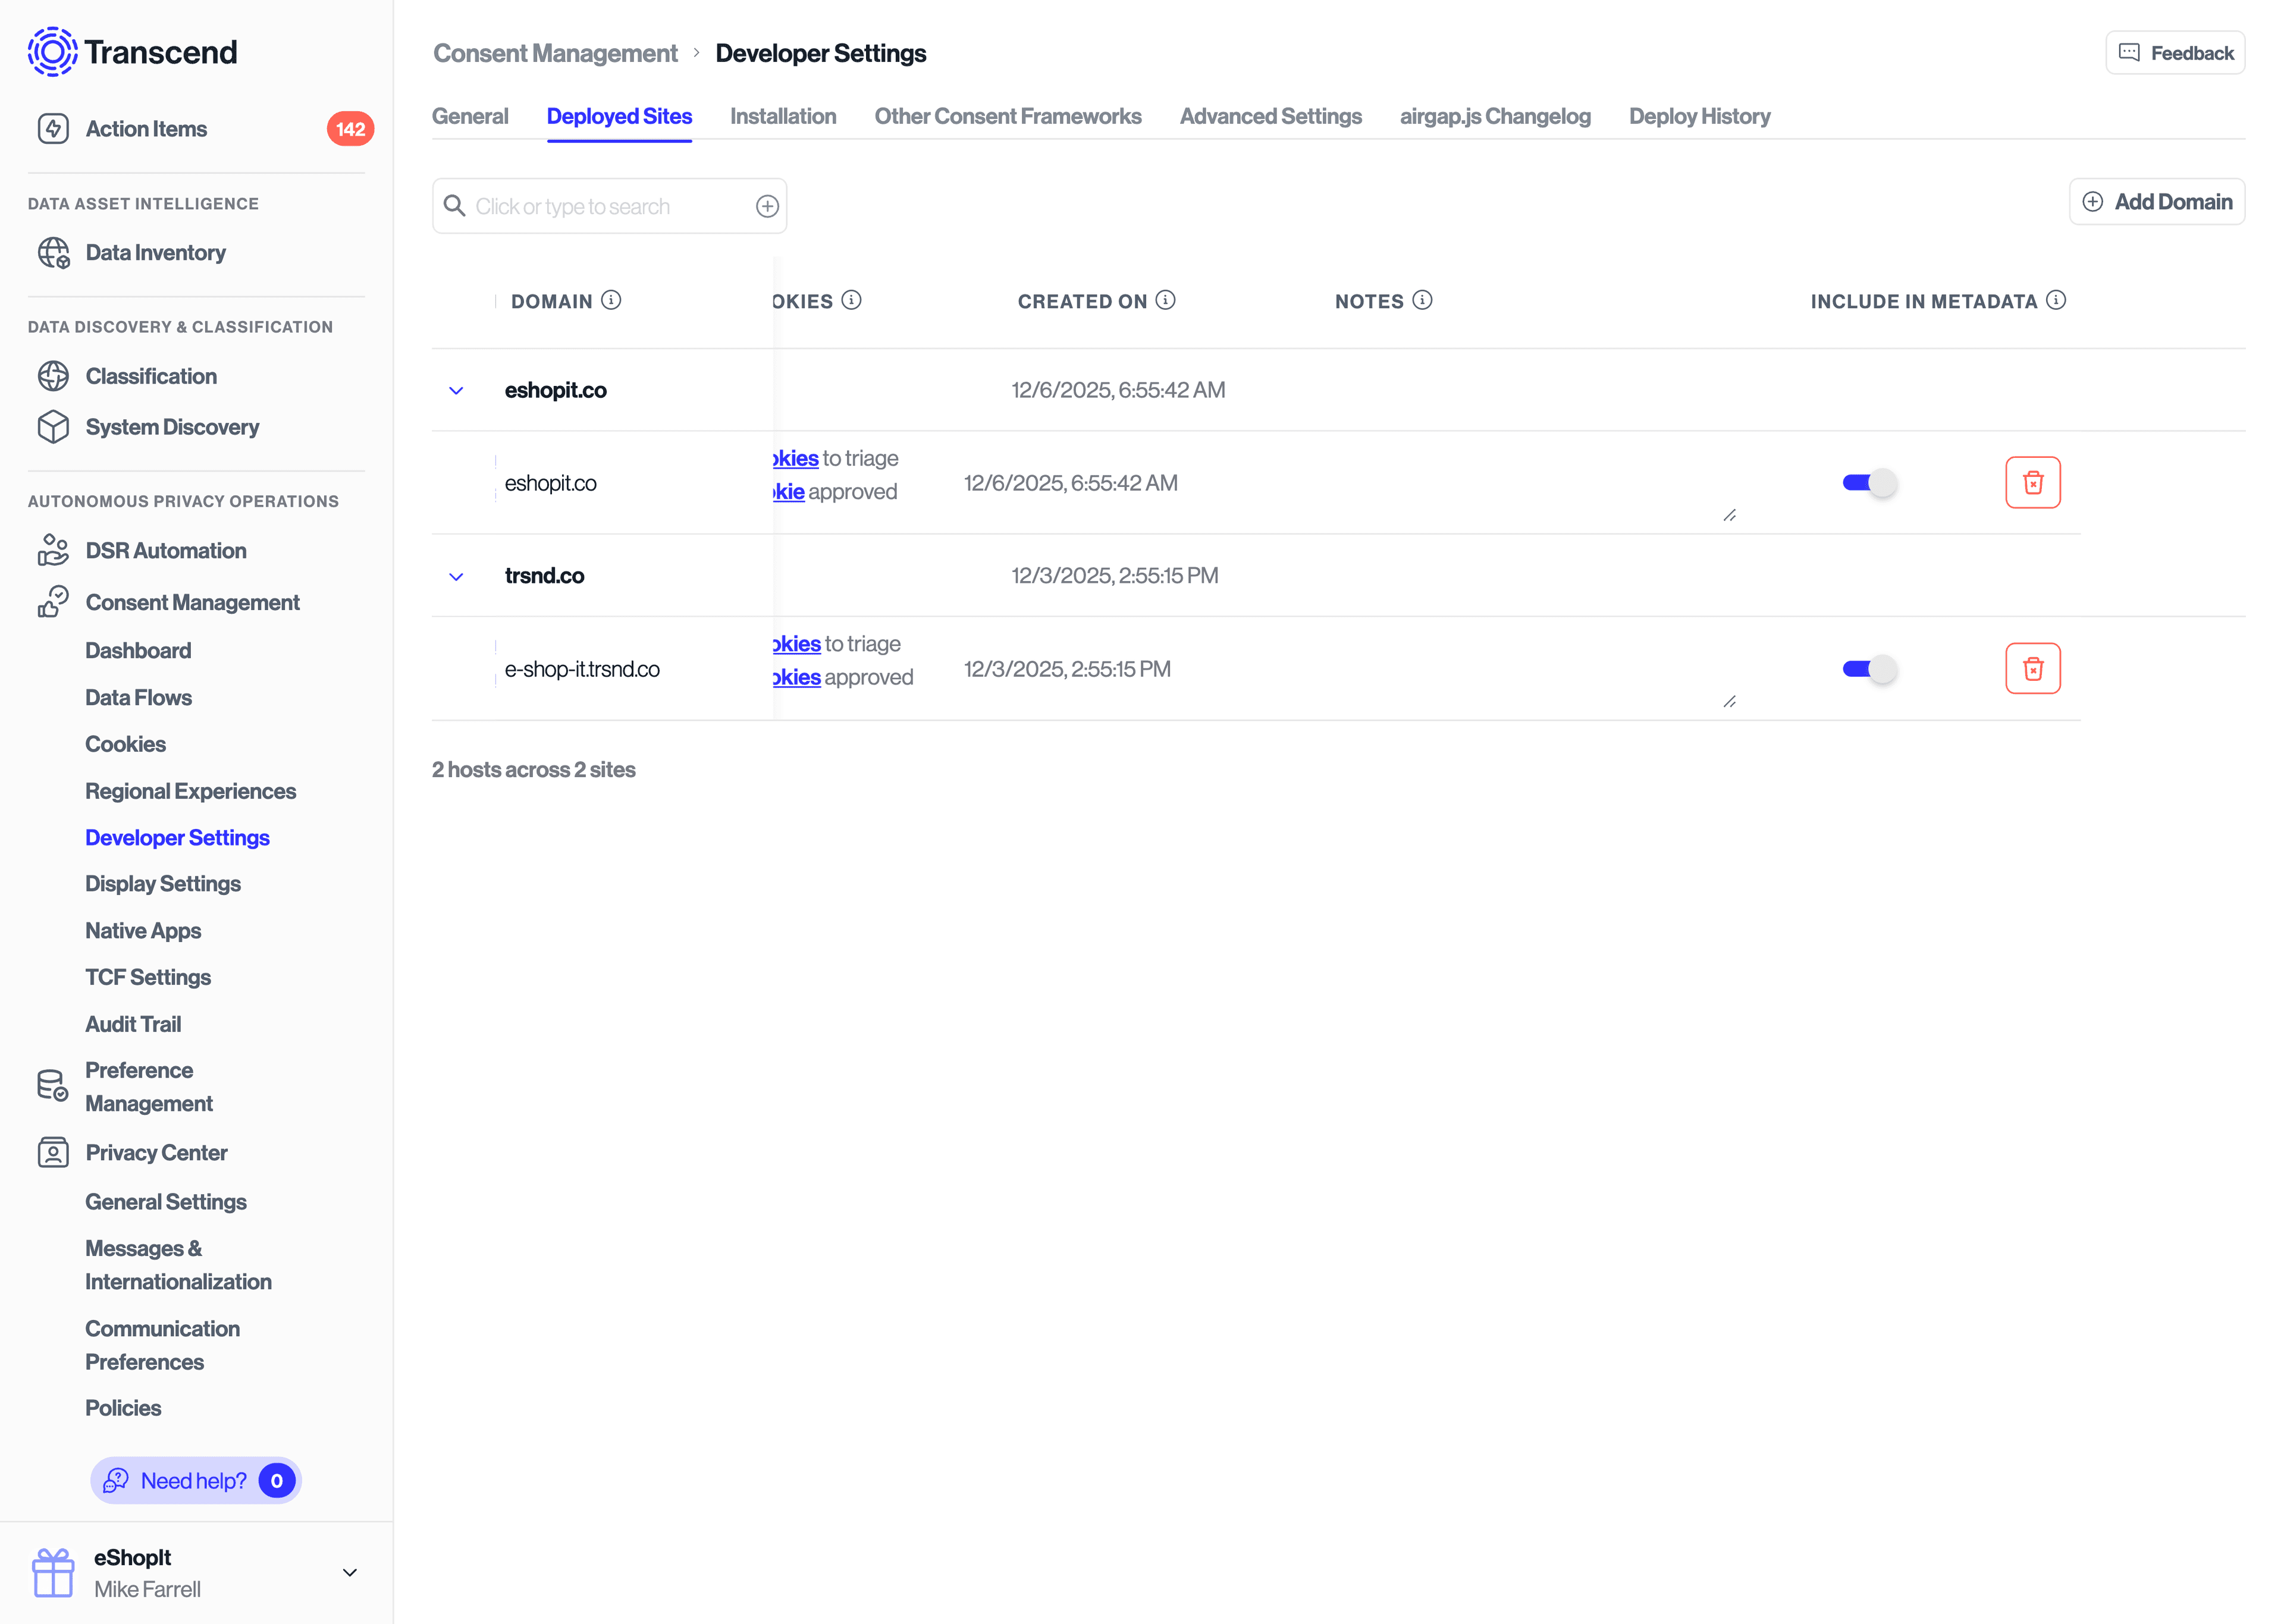Select the System Discovery icon
Image resolution: width=2284 pixels, height=1624 pixels.
[x=53, y=426]
